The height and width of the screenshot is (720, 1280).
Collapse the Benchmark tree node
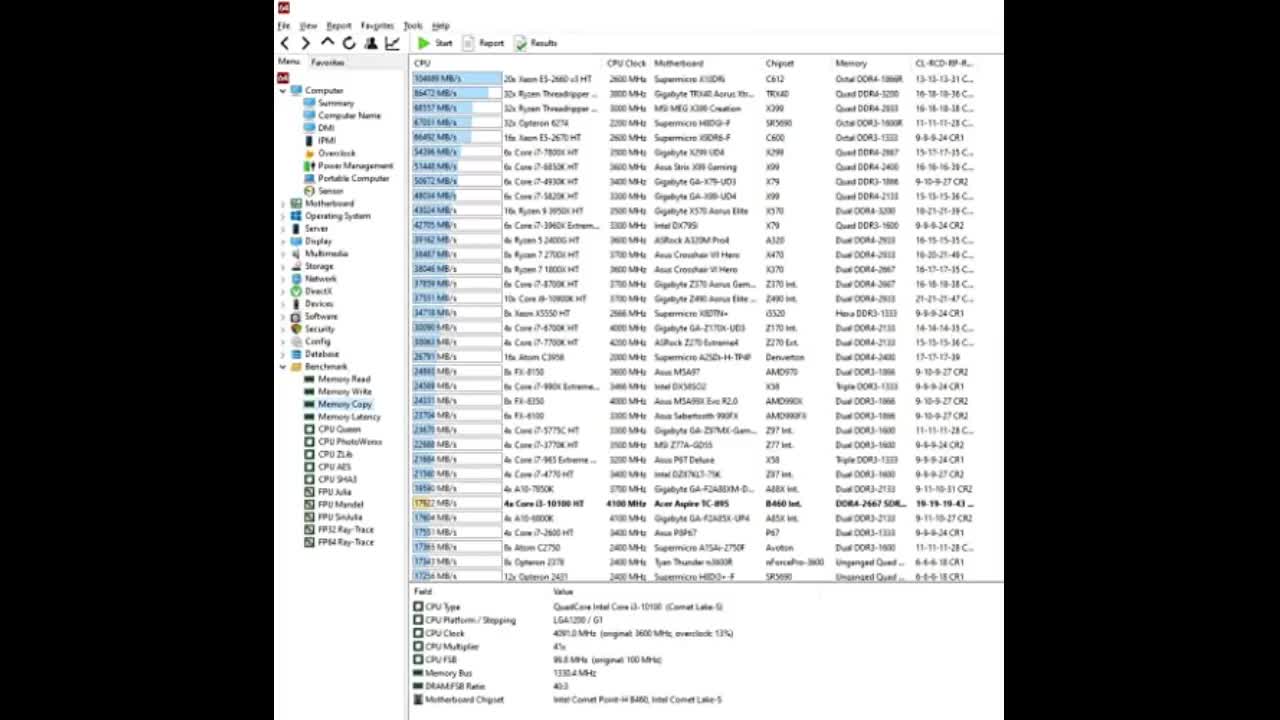pos(283,367)
